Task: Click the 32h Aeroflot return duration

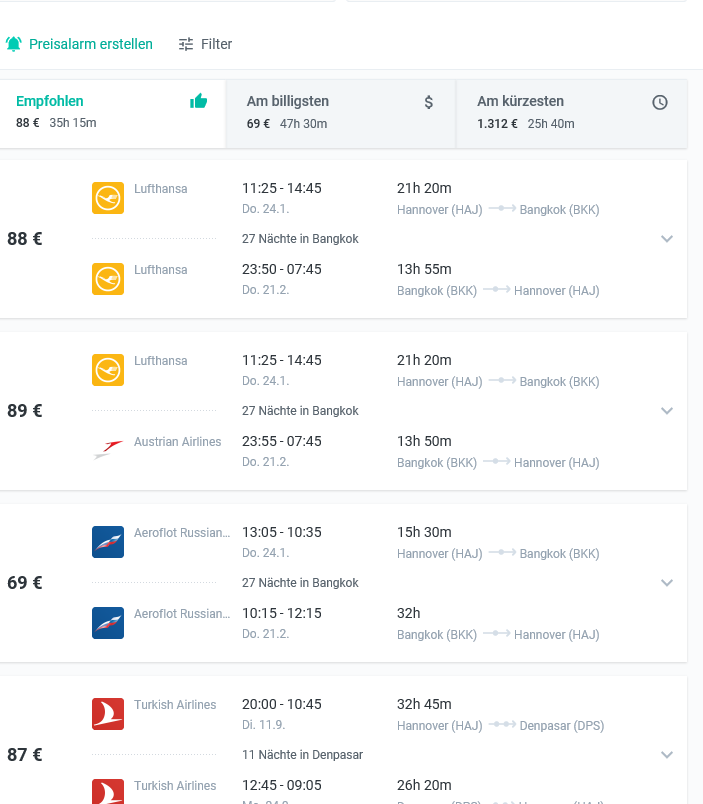Action: pyautogui.click(x=409, y=613)
